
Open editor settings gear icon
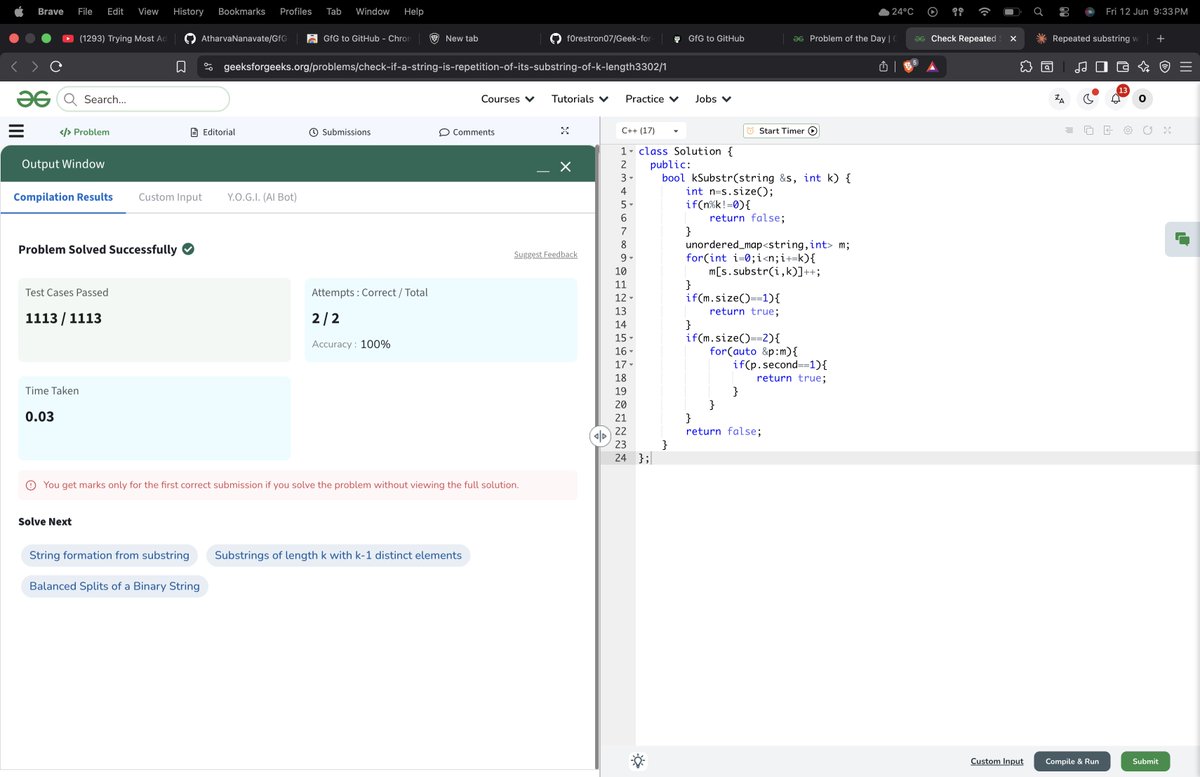tap(1127, 131)
